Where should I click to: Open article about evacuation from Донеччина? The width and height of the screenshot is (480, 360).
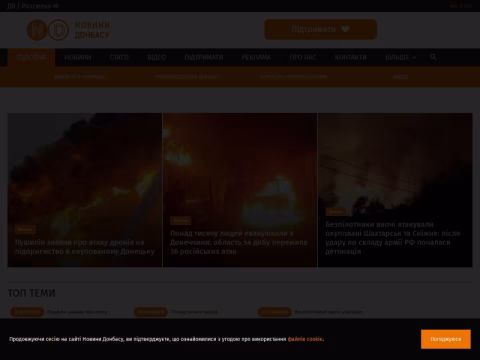(x=239, y=242)
